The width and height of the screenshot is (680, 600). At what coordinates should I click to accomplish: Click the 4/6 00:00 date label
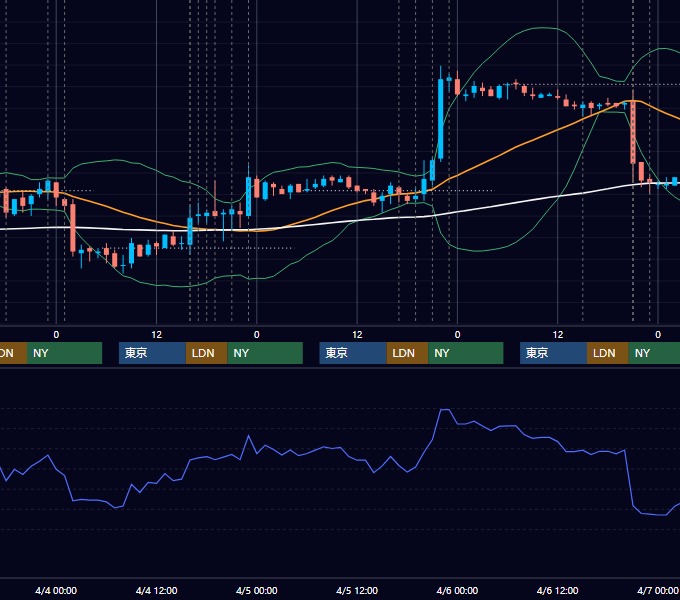coord(457,590)
